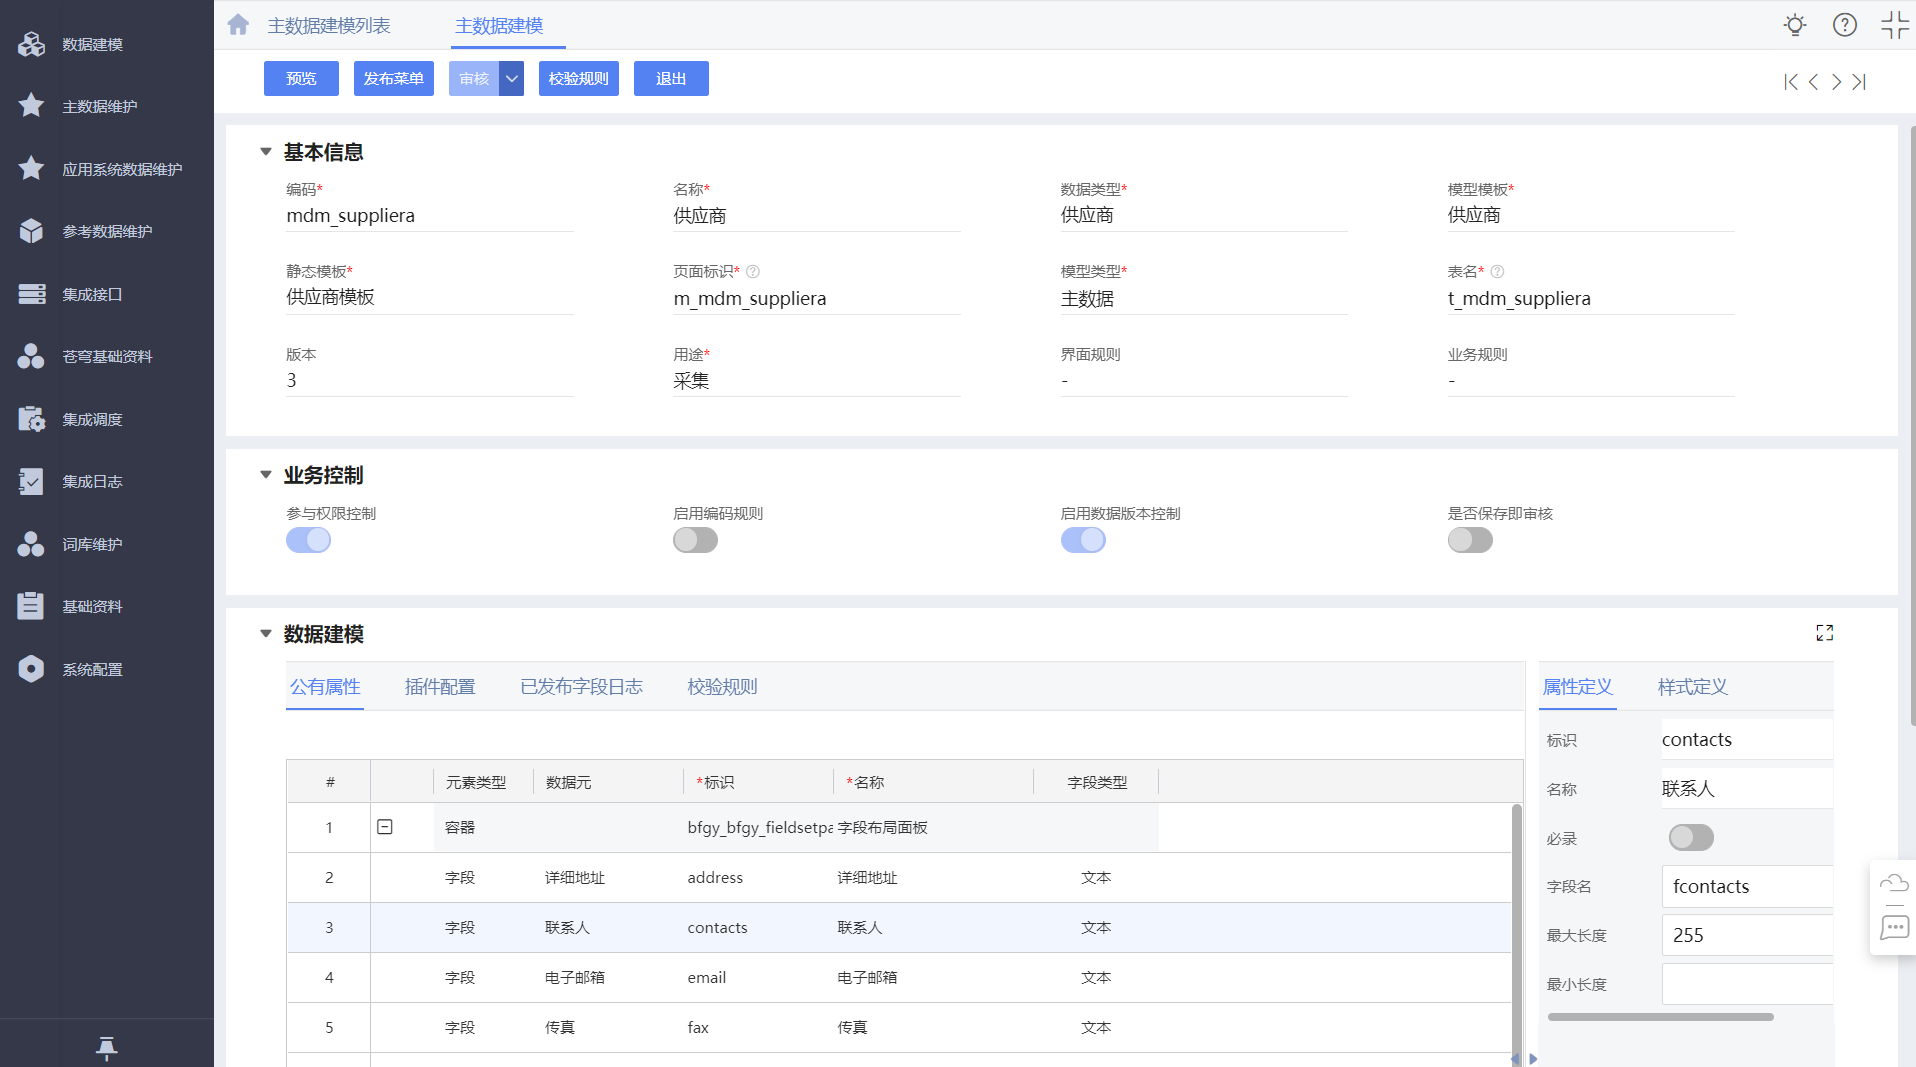Enable the 启用编码规则 switch

(695, 540)
